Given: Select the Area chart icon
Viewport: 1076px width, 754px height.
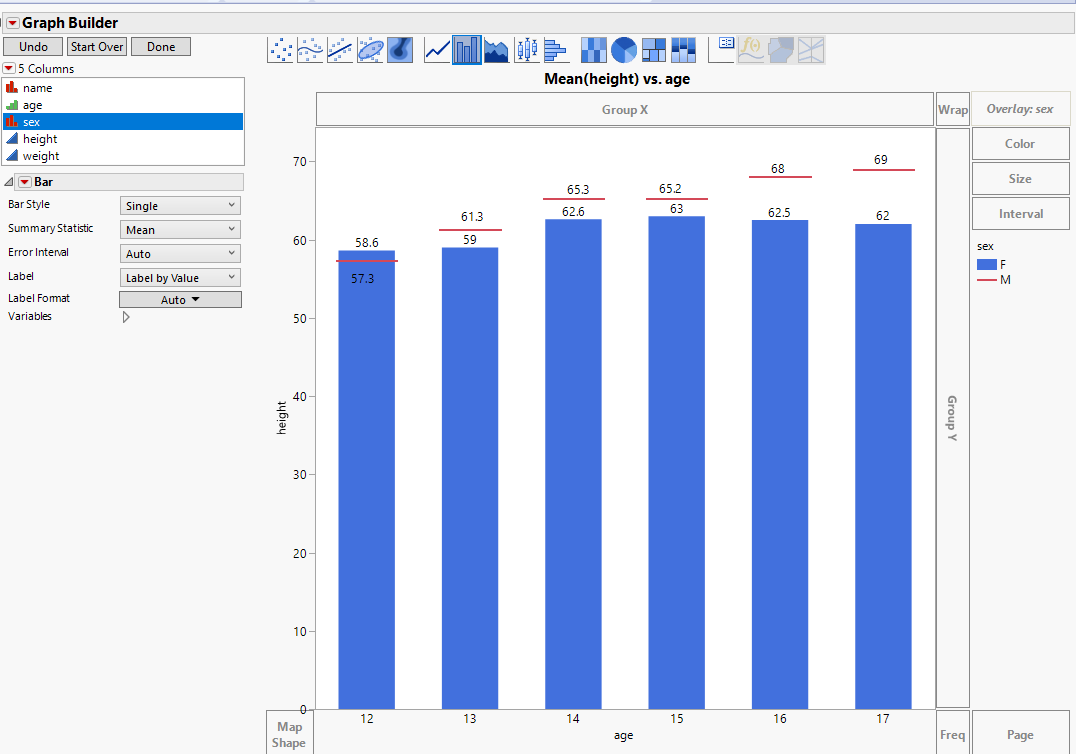Looking at the screenshot, I should [x=496, y=49].
